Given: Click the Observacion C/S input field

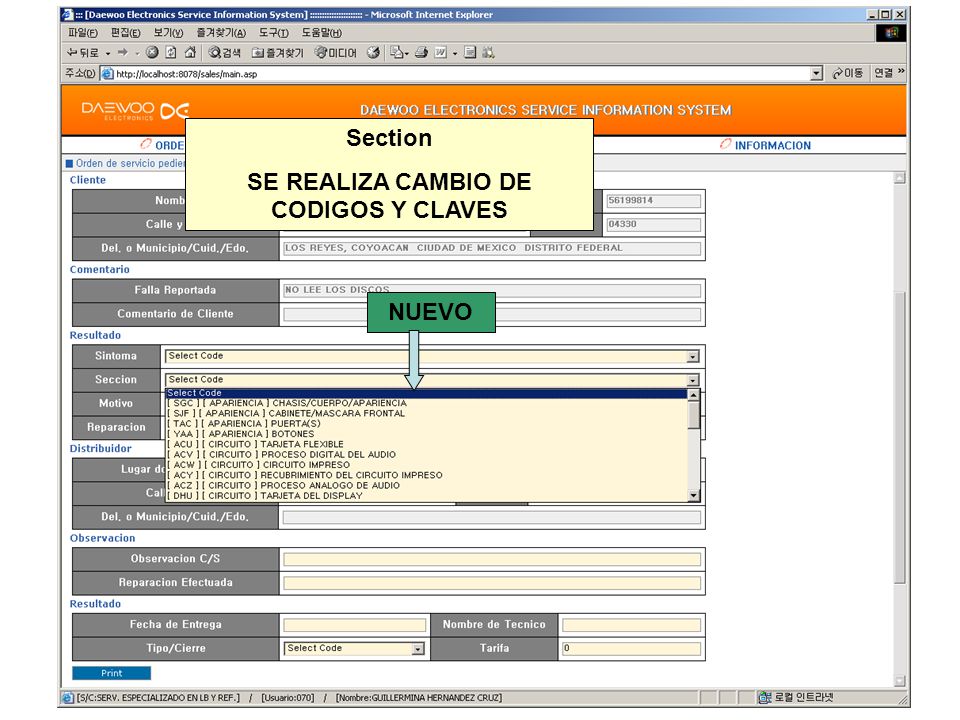Looking at the screenshot, I should 492,560.
